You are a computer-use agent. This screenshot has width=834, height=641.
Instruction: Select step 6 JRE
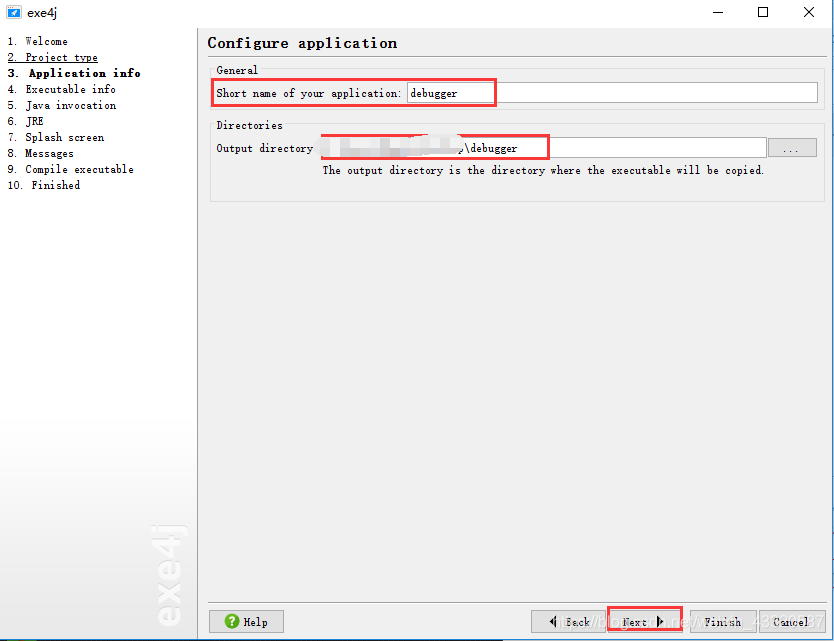click(26, 121)
